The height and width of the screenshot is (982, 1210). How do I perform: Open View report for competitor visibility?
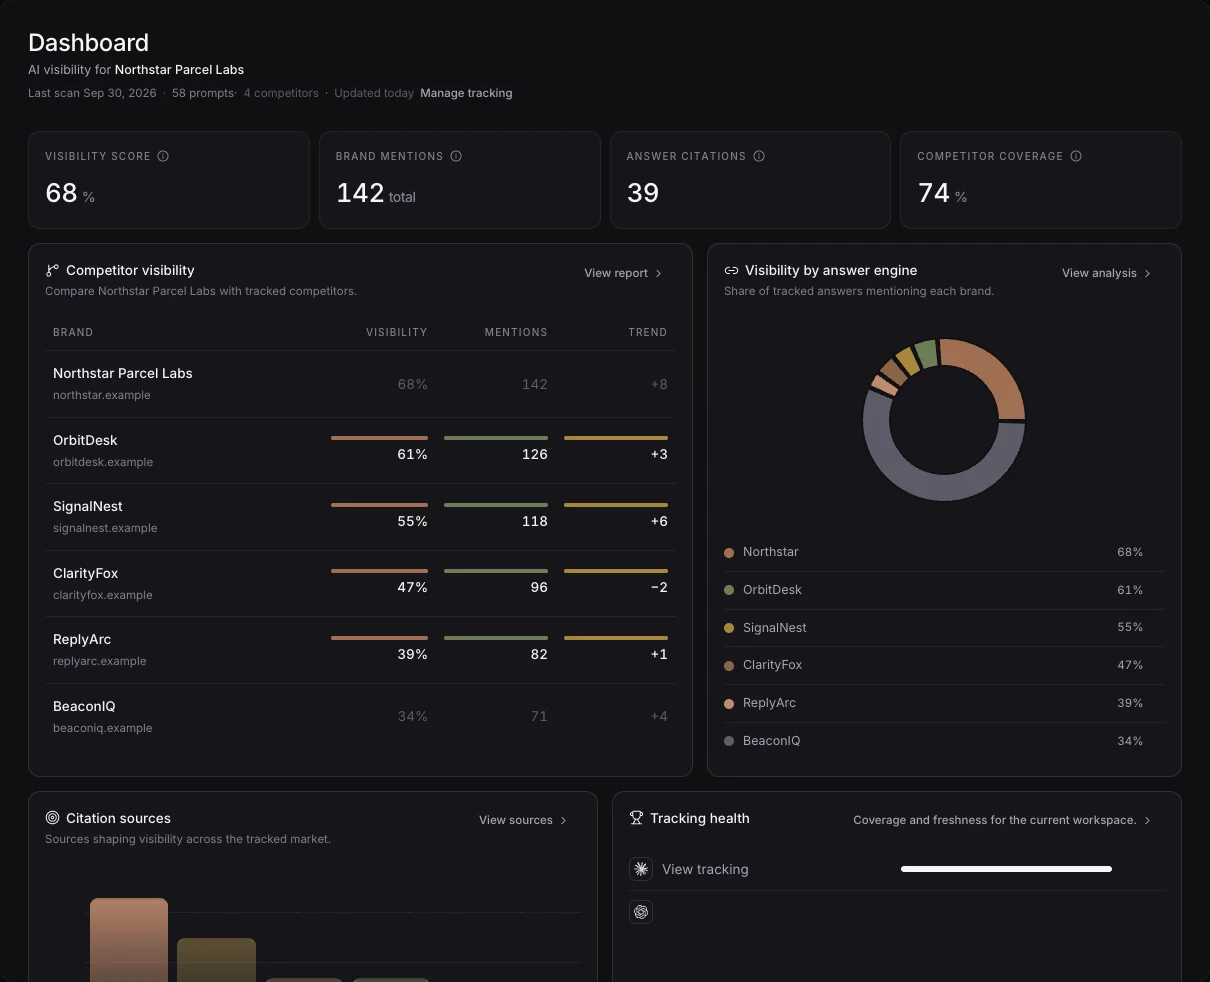616,273
